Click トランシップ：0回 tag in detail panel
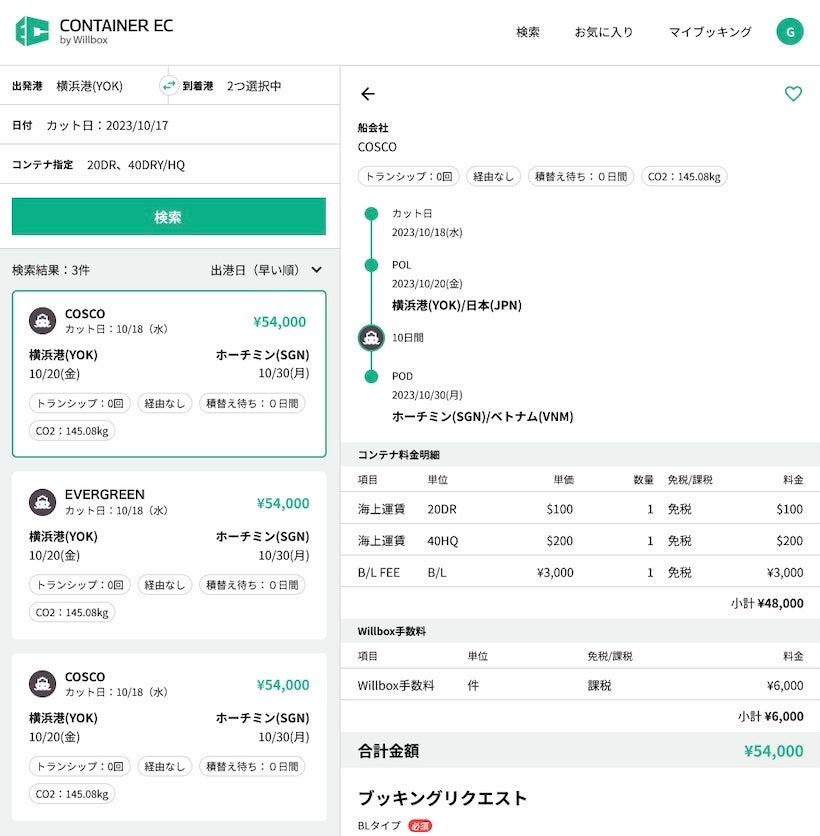This screenshot has width=820, height=836. click(408, 176)
